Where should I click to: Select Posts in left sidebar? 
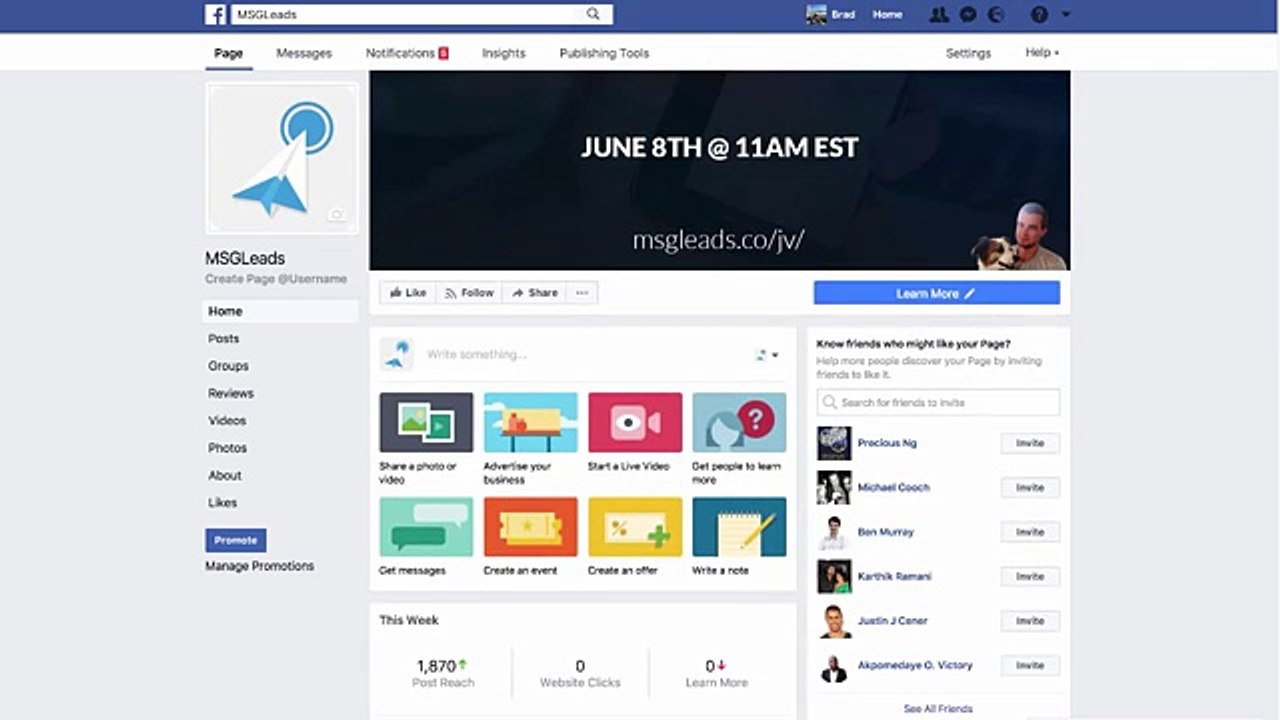pyautogui.click(x=224, y=338)
